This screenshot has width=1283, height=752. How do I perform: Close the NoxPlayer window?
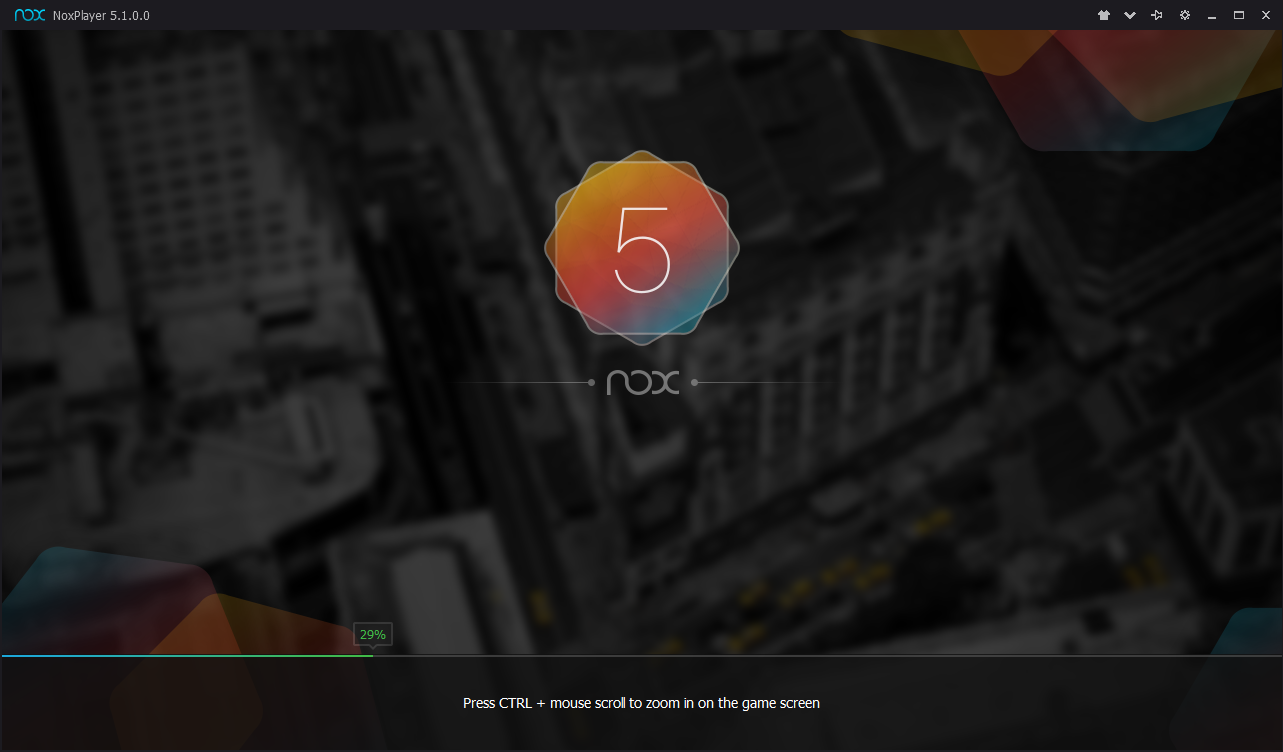pyautogui.click(x=1265, y=16)
